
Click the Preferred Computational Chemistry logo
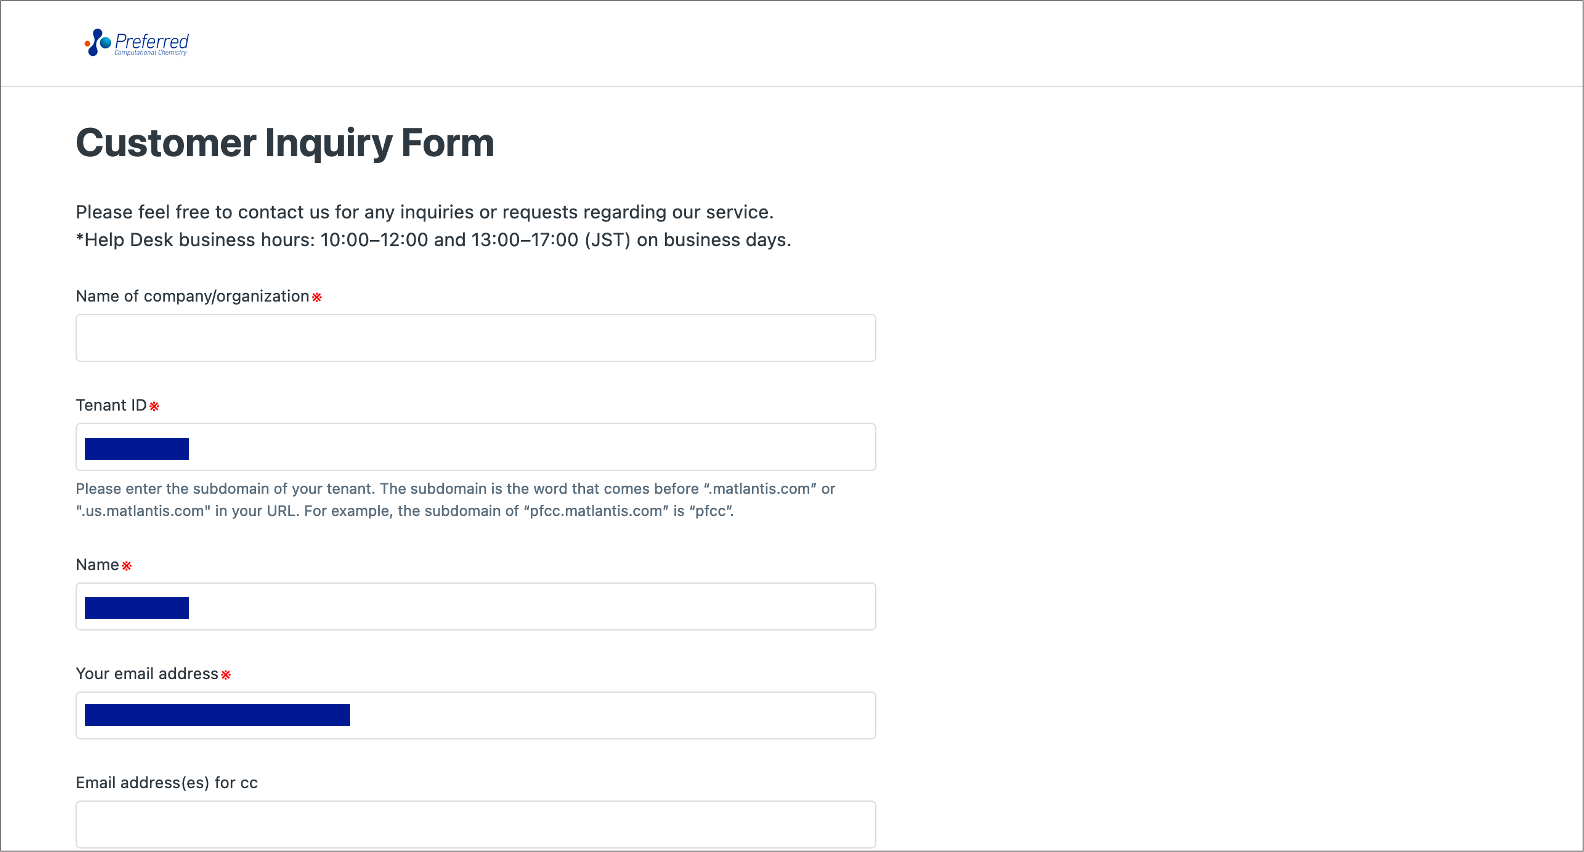point(137,43)
